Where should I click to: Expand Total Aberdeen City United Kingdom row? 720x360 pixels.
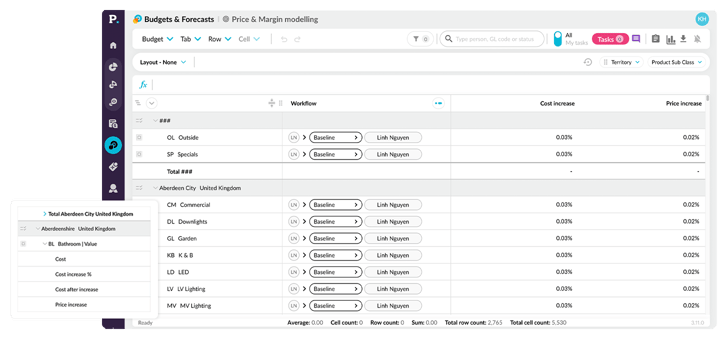(45, 214)
